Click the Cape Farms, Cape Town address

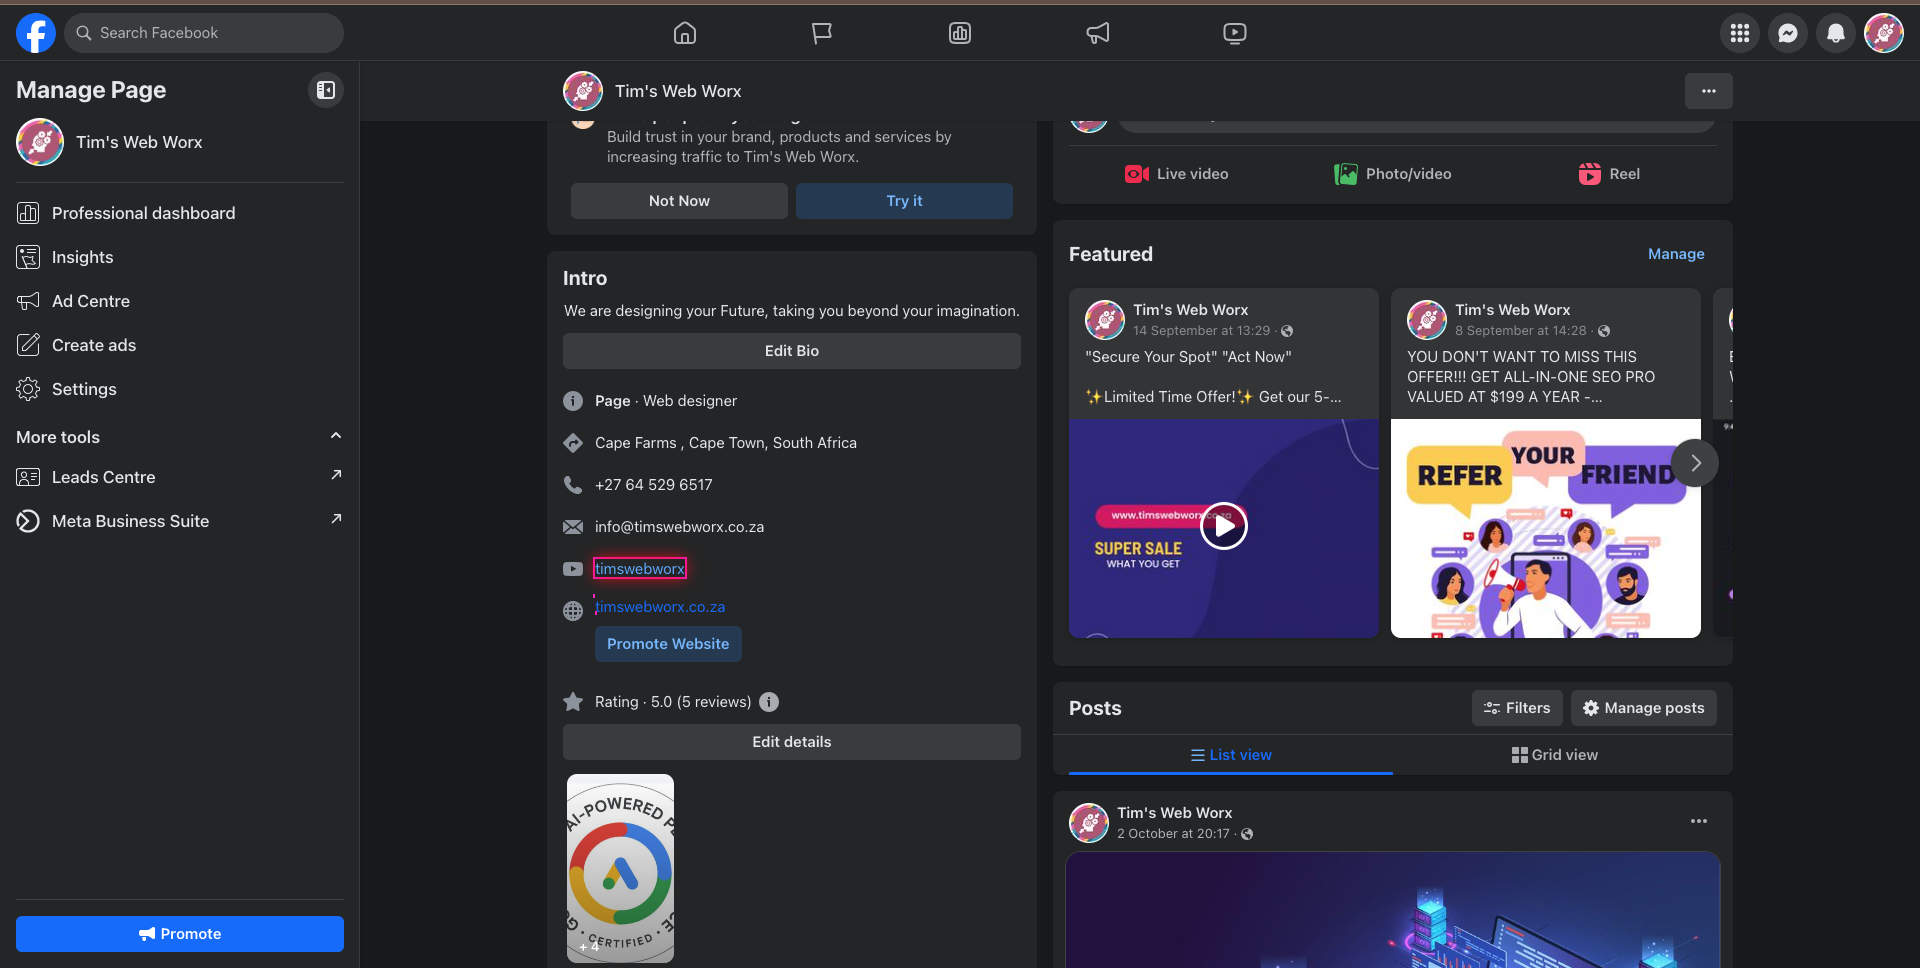point(726,443)
